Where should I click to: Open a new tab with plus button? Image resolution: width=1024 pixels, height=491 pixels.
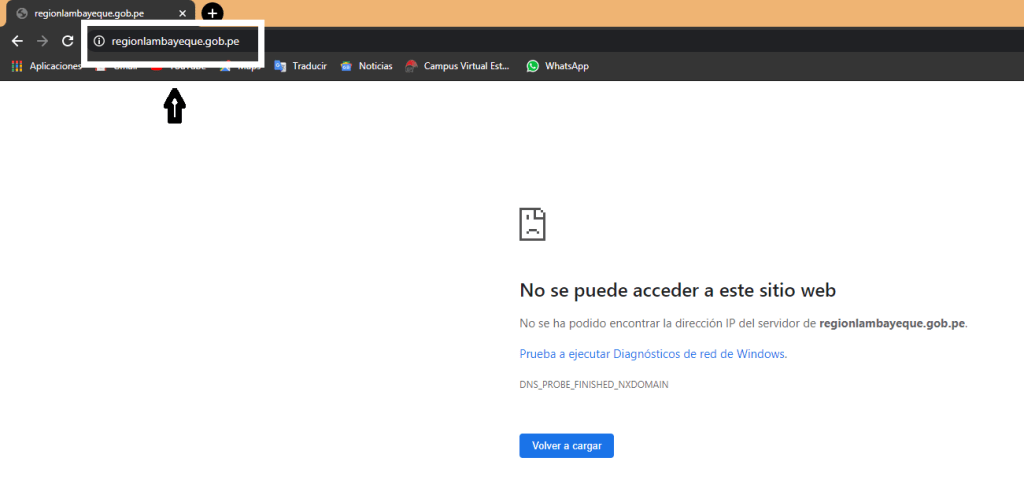[212, 13]
